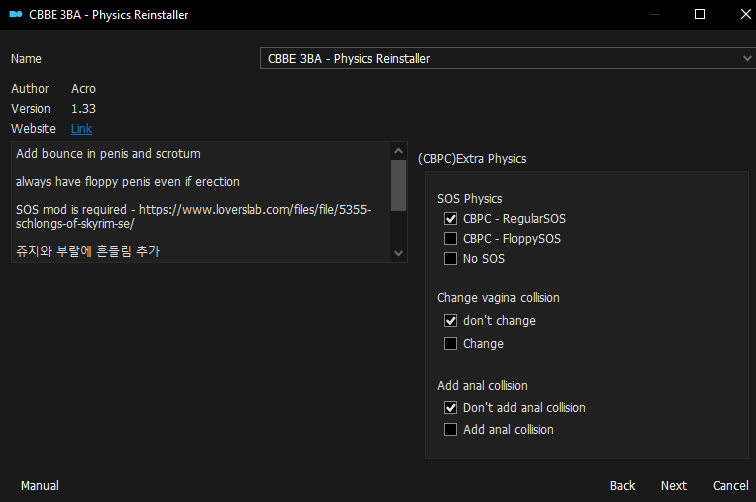Click the 'Change vagina collision' group label

[x=498, y=298]
